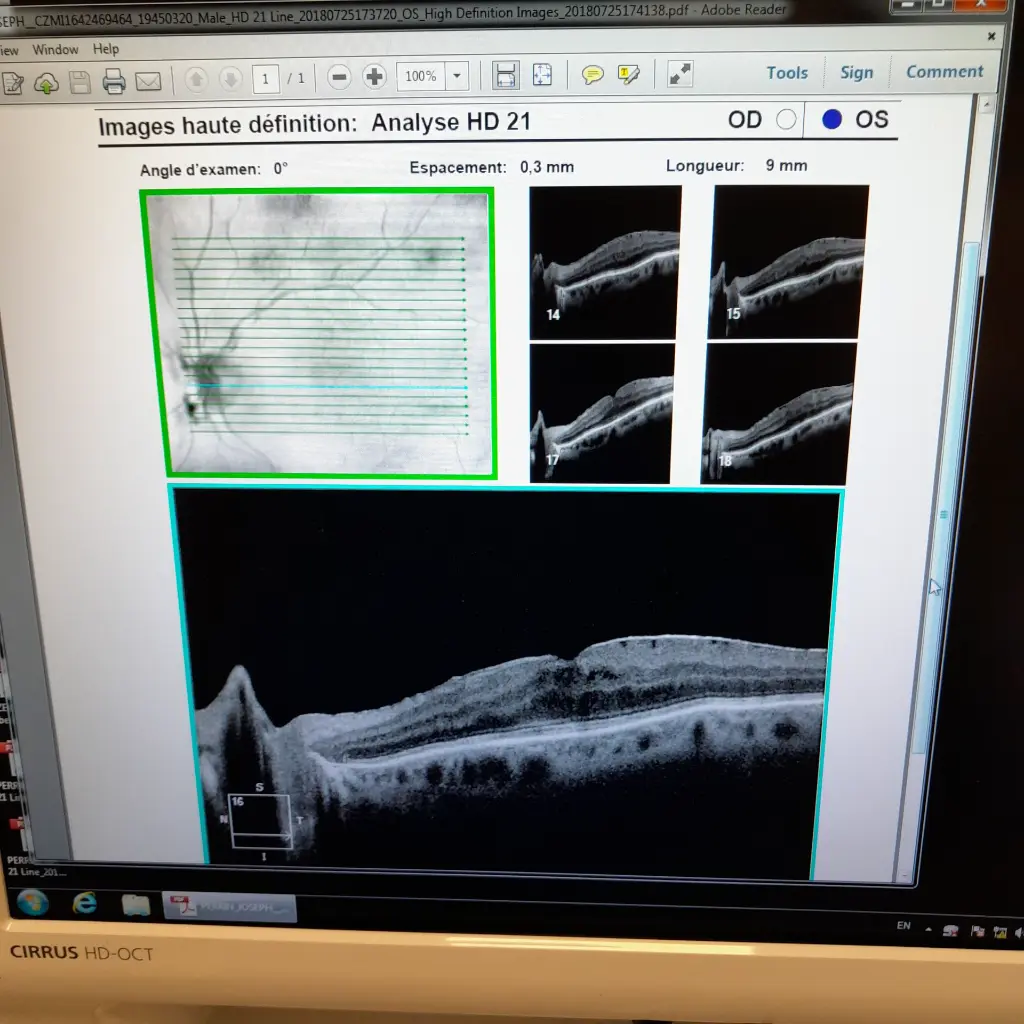Open the Help menu
The width and height of the screenshot is (1024, 1024).
coord(106,49)
